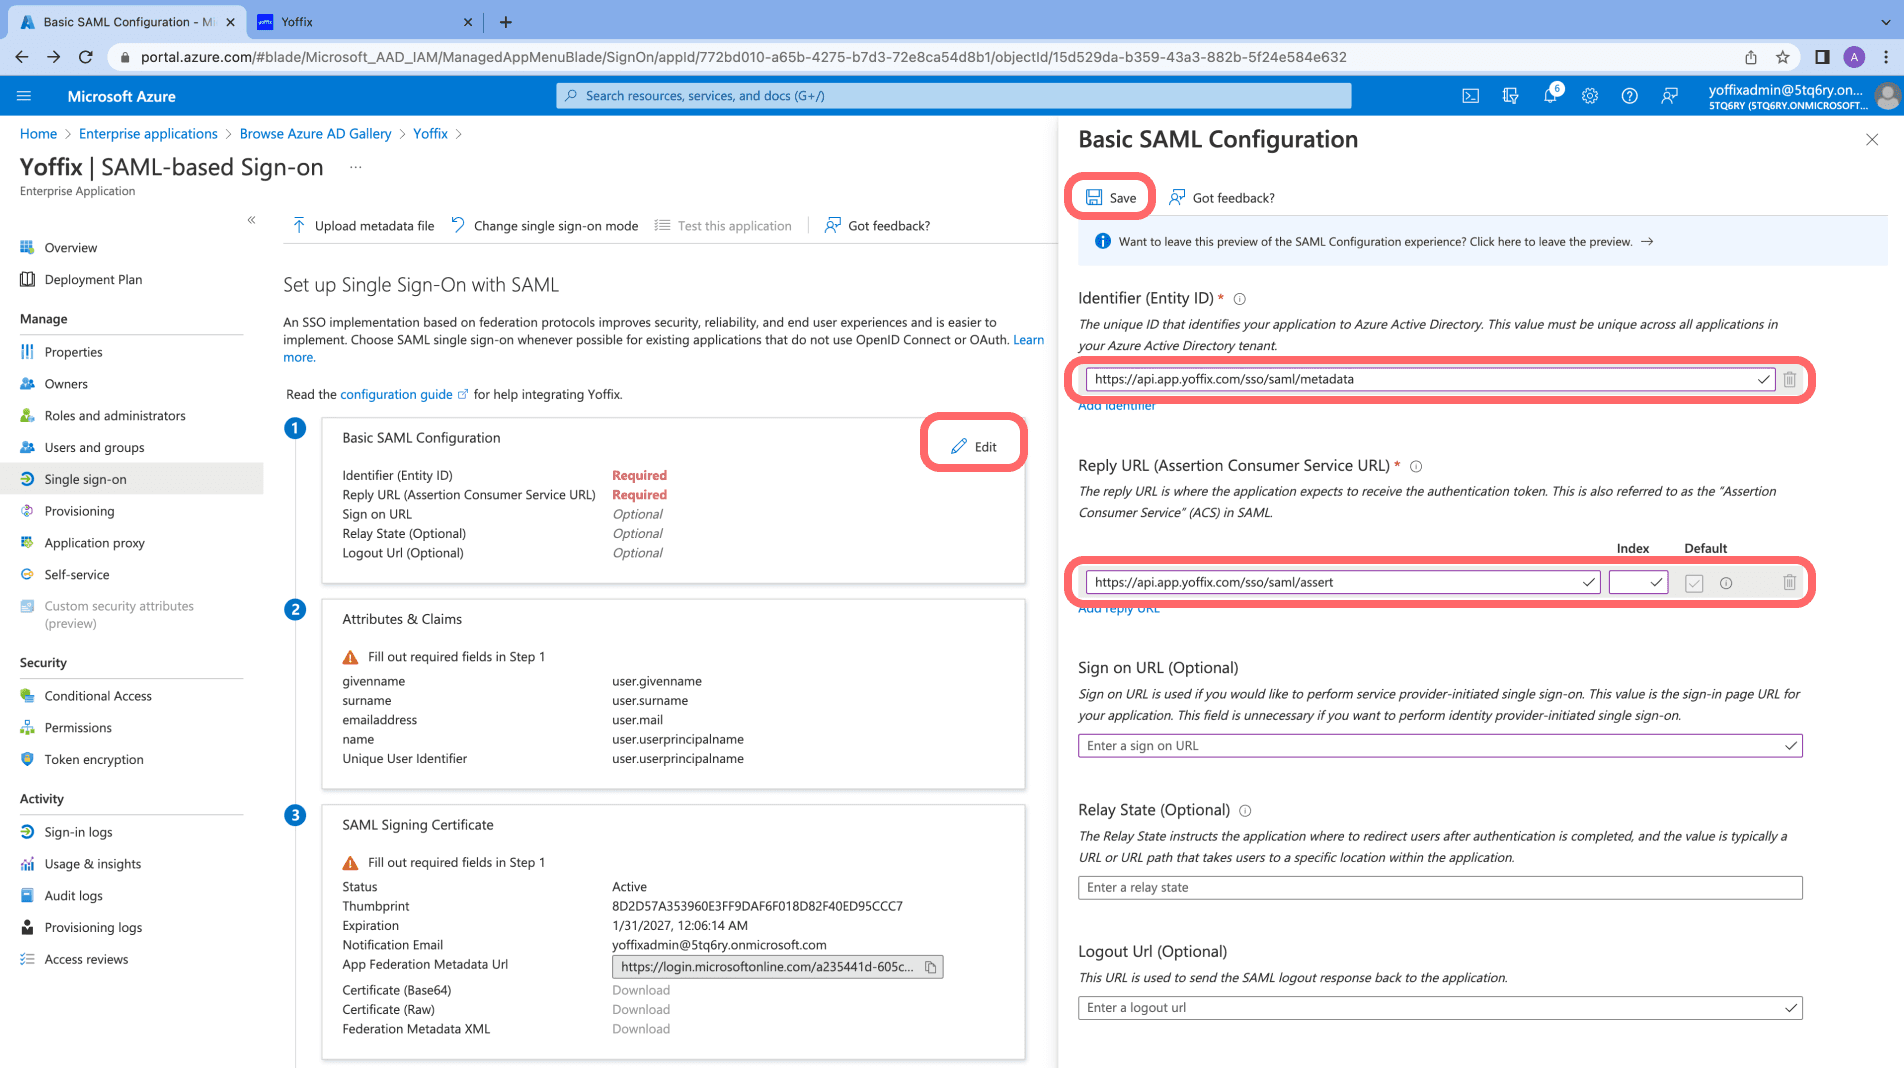This screenshot has height=1068, width=1904.
Task: Delete the Identifier entry with the trash icon
Action: [x=1789, y=379]
